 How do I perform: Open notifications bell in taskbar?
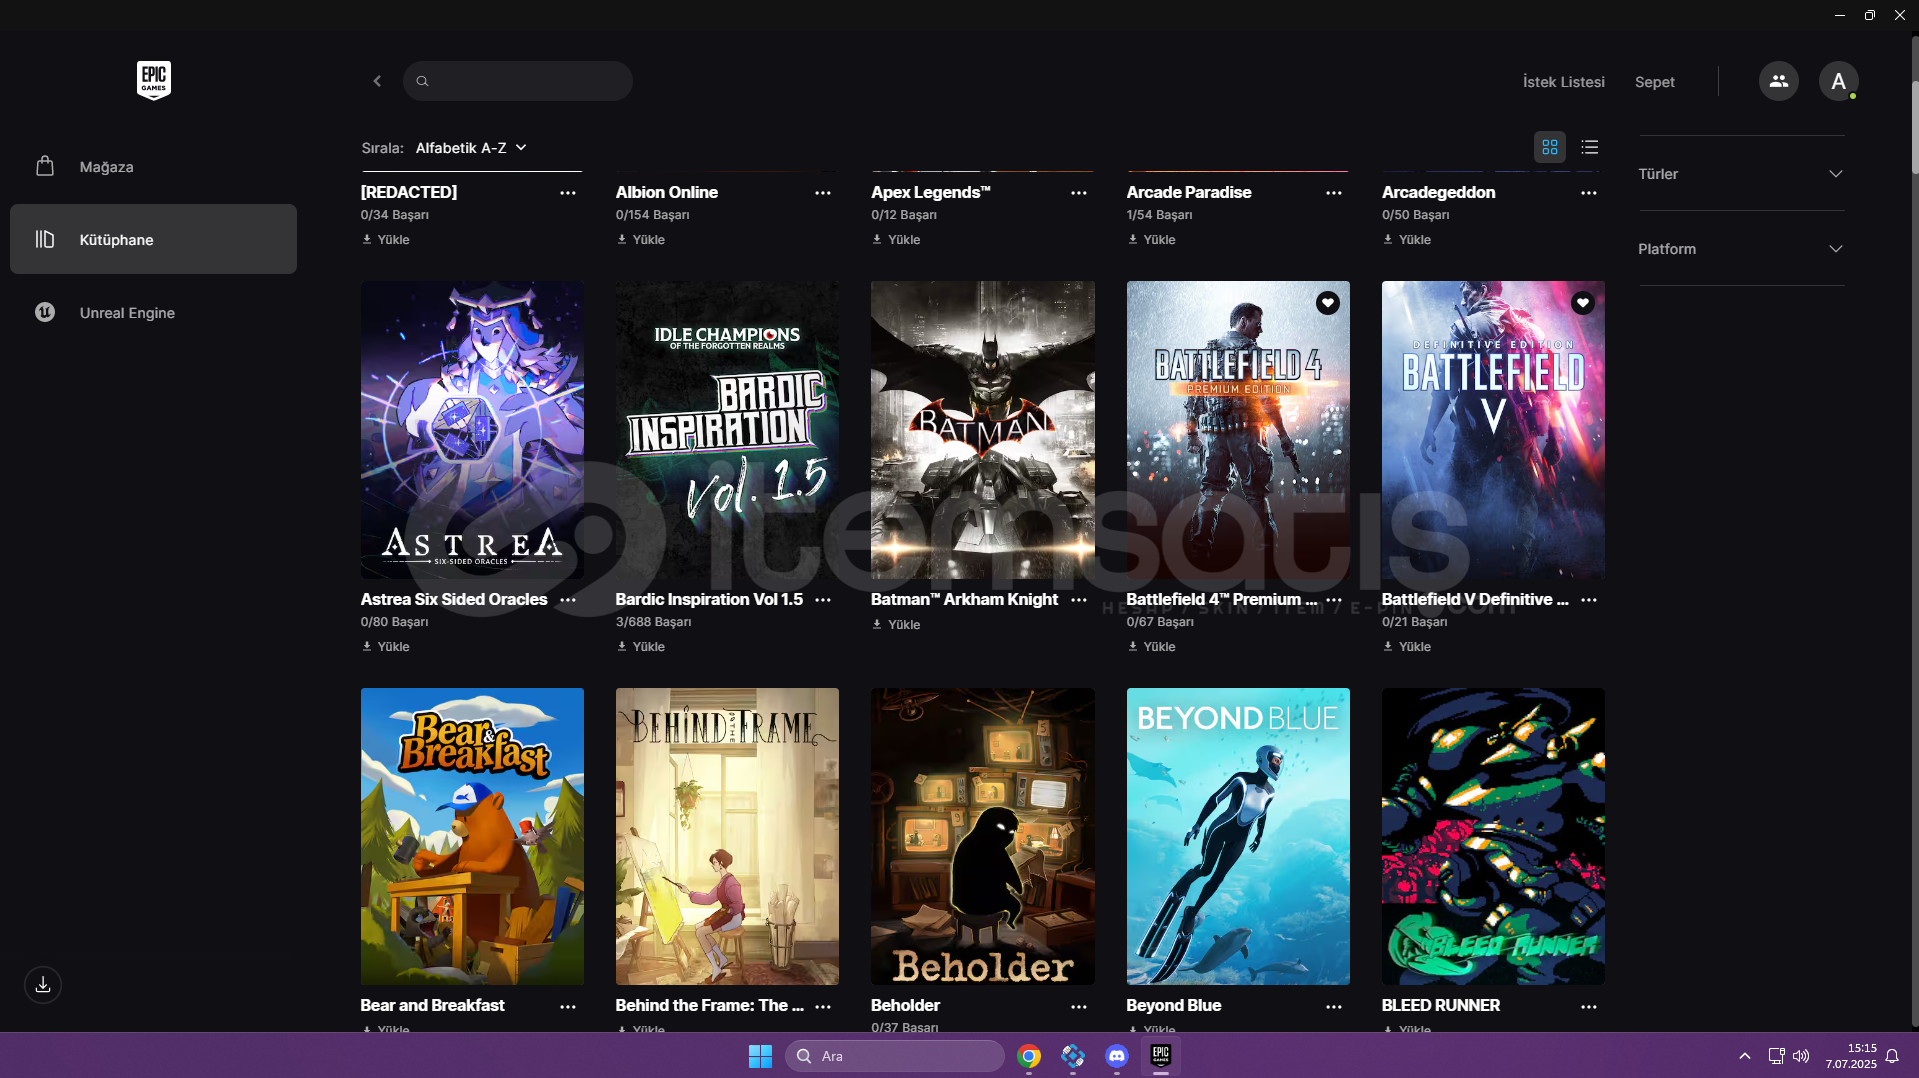[1892, 1056]
